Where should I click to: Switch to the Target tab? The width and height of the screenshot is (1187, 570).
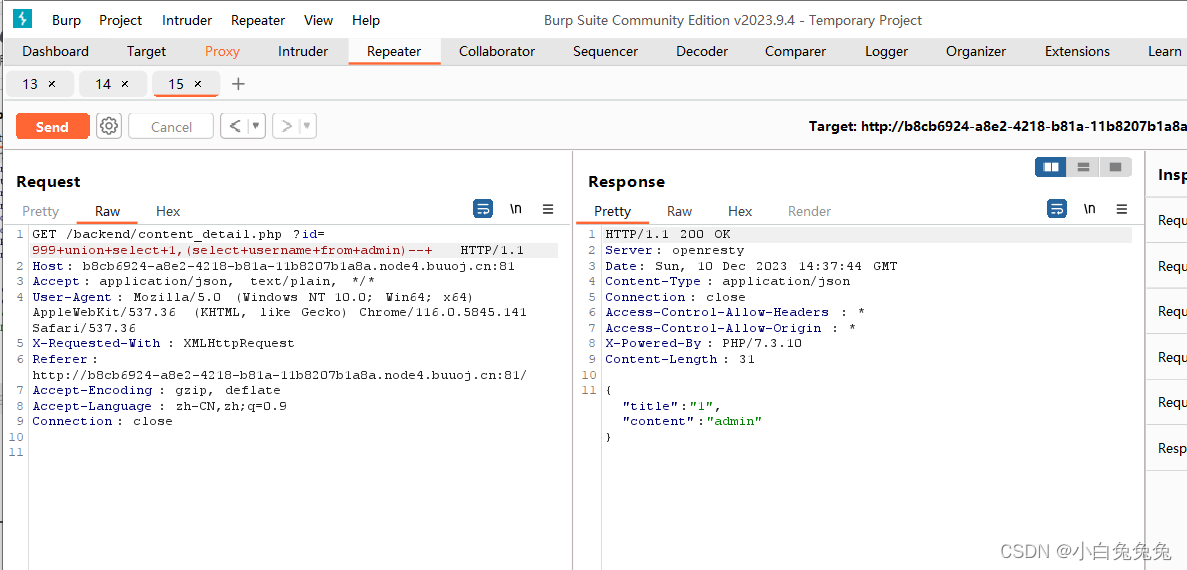(146, 51)
